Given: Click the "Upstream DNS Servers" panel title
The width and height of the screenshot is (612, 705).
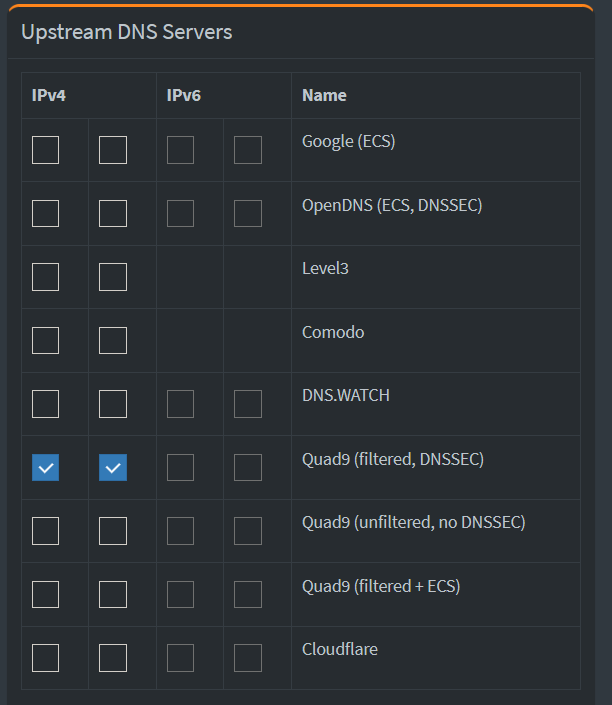Looking at the screenshot, I should pos(127,32).
